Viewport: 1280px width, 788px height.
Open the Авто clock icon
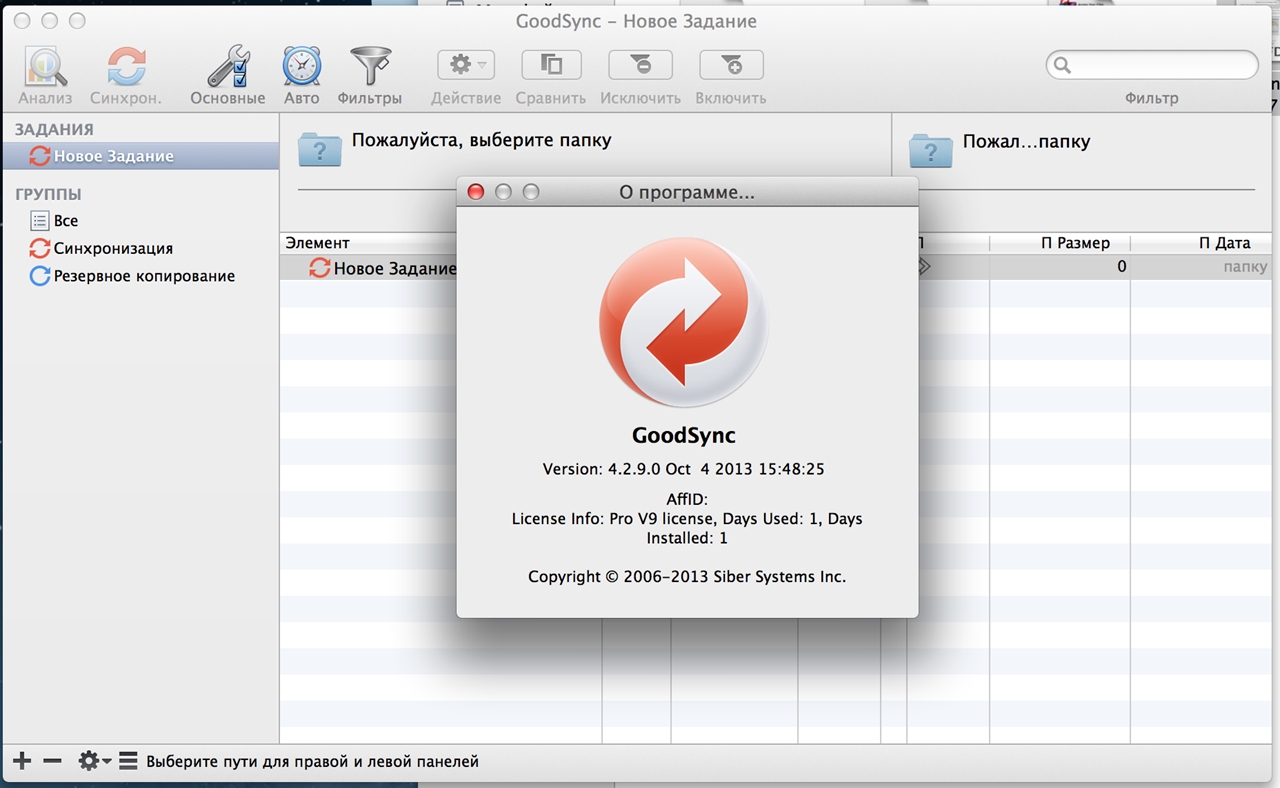(301, 67)
